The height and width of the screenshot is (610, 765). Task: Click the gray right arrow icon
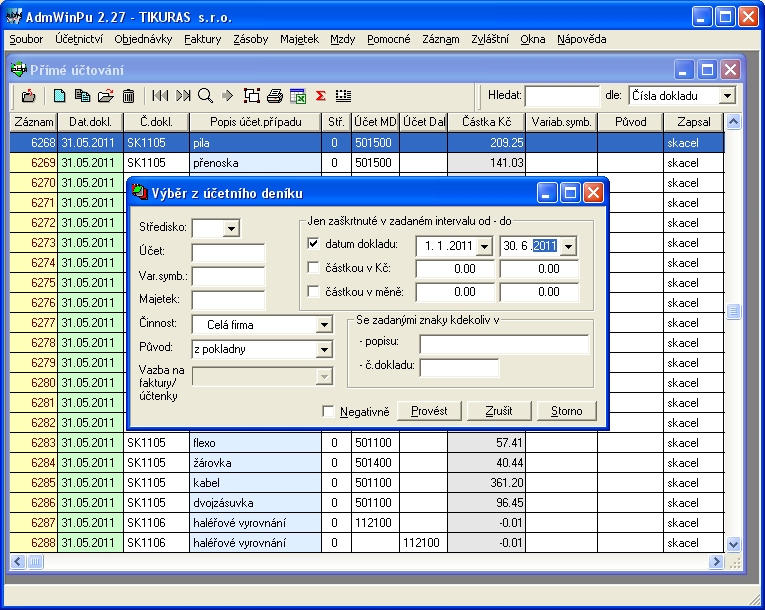click(227, 96)
